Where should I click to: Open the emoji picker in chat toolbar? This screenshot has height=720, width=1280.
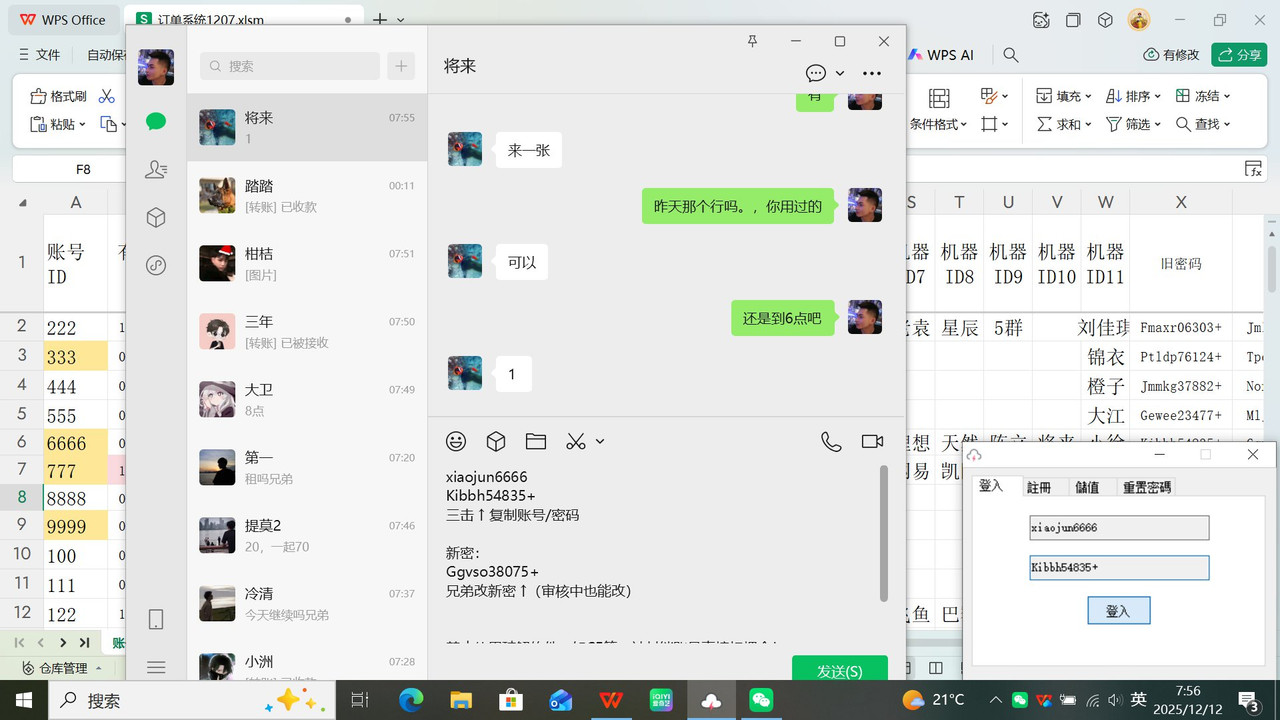456,441
